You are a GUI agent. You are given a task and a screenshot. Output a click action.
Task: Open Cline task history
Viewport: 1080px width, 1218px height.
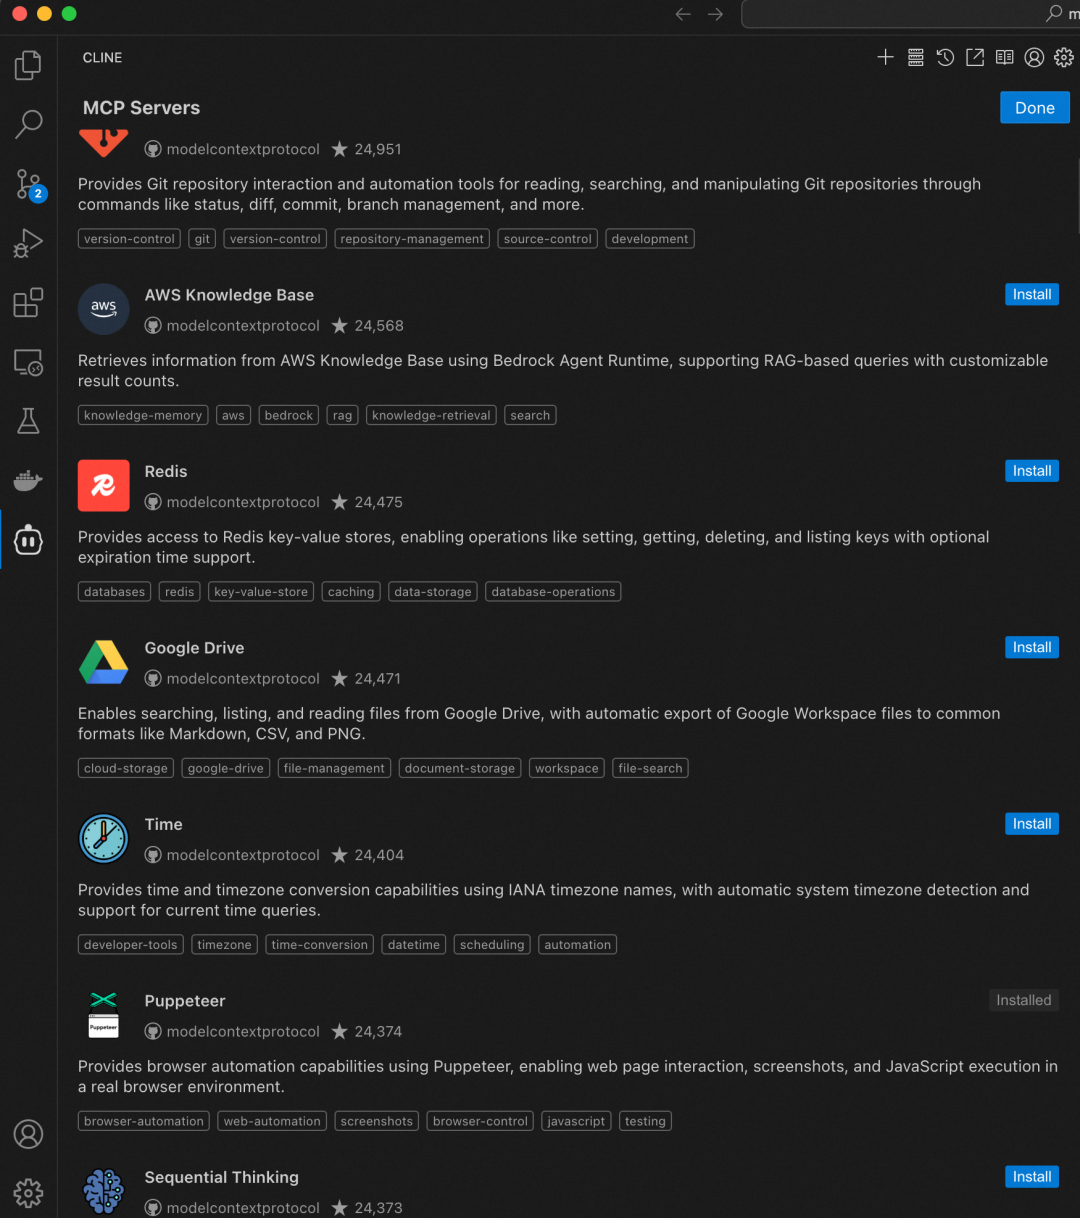945,58
